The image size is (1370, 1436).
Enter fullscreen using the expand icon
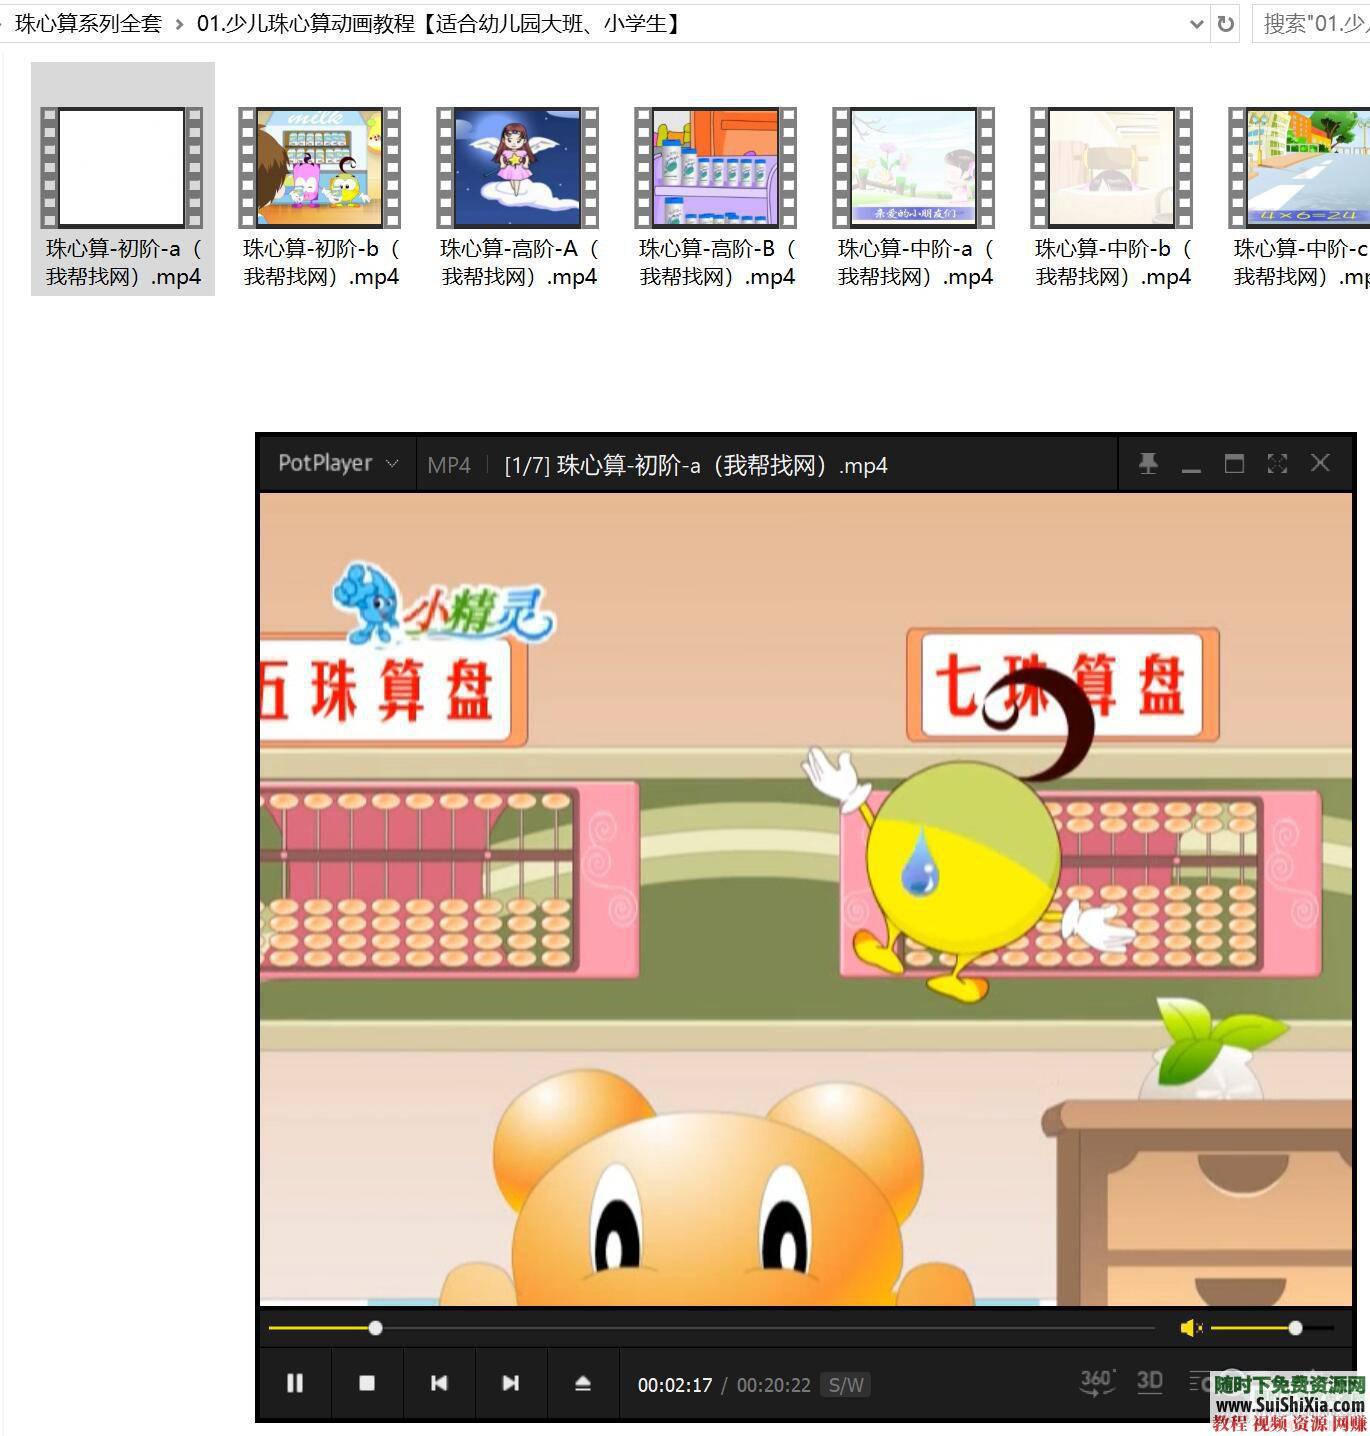pyautogui.click(x=1277, y=463)
